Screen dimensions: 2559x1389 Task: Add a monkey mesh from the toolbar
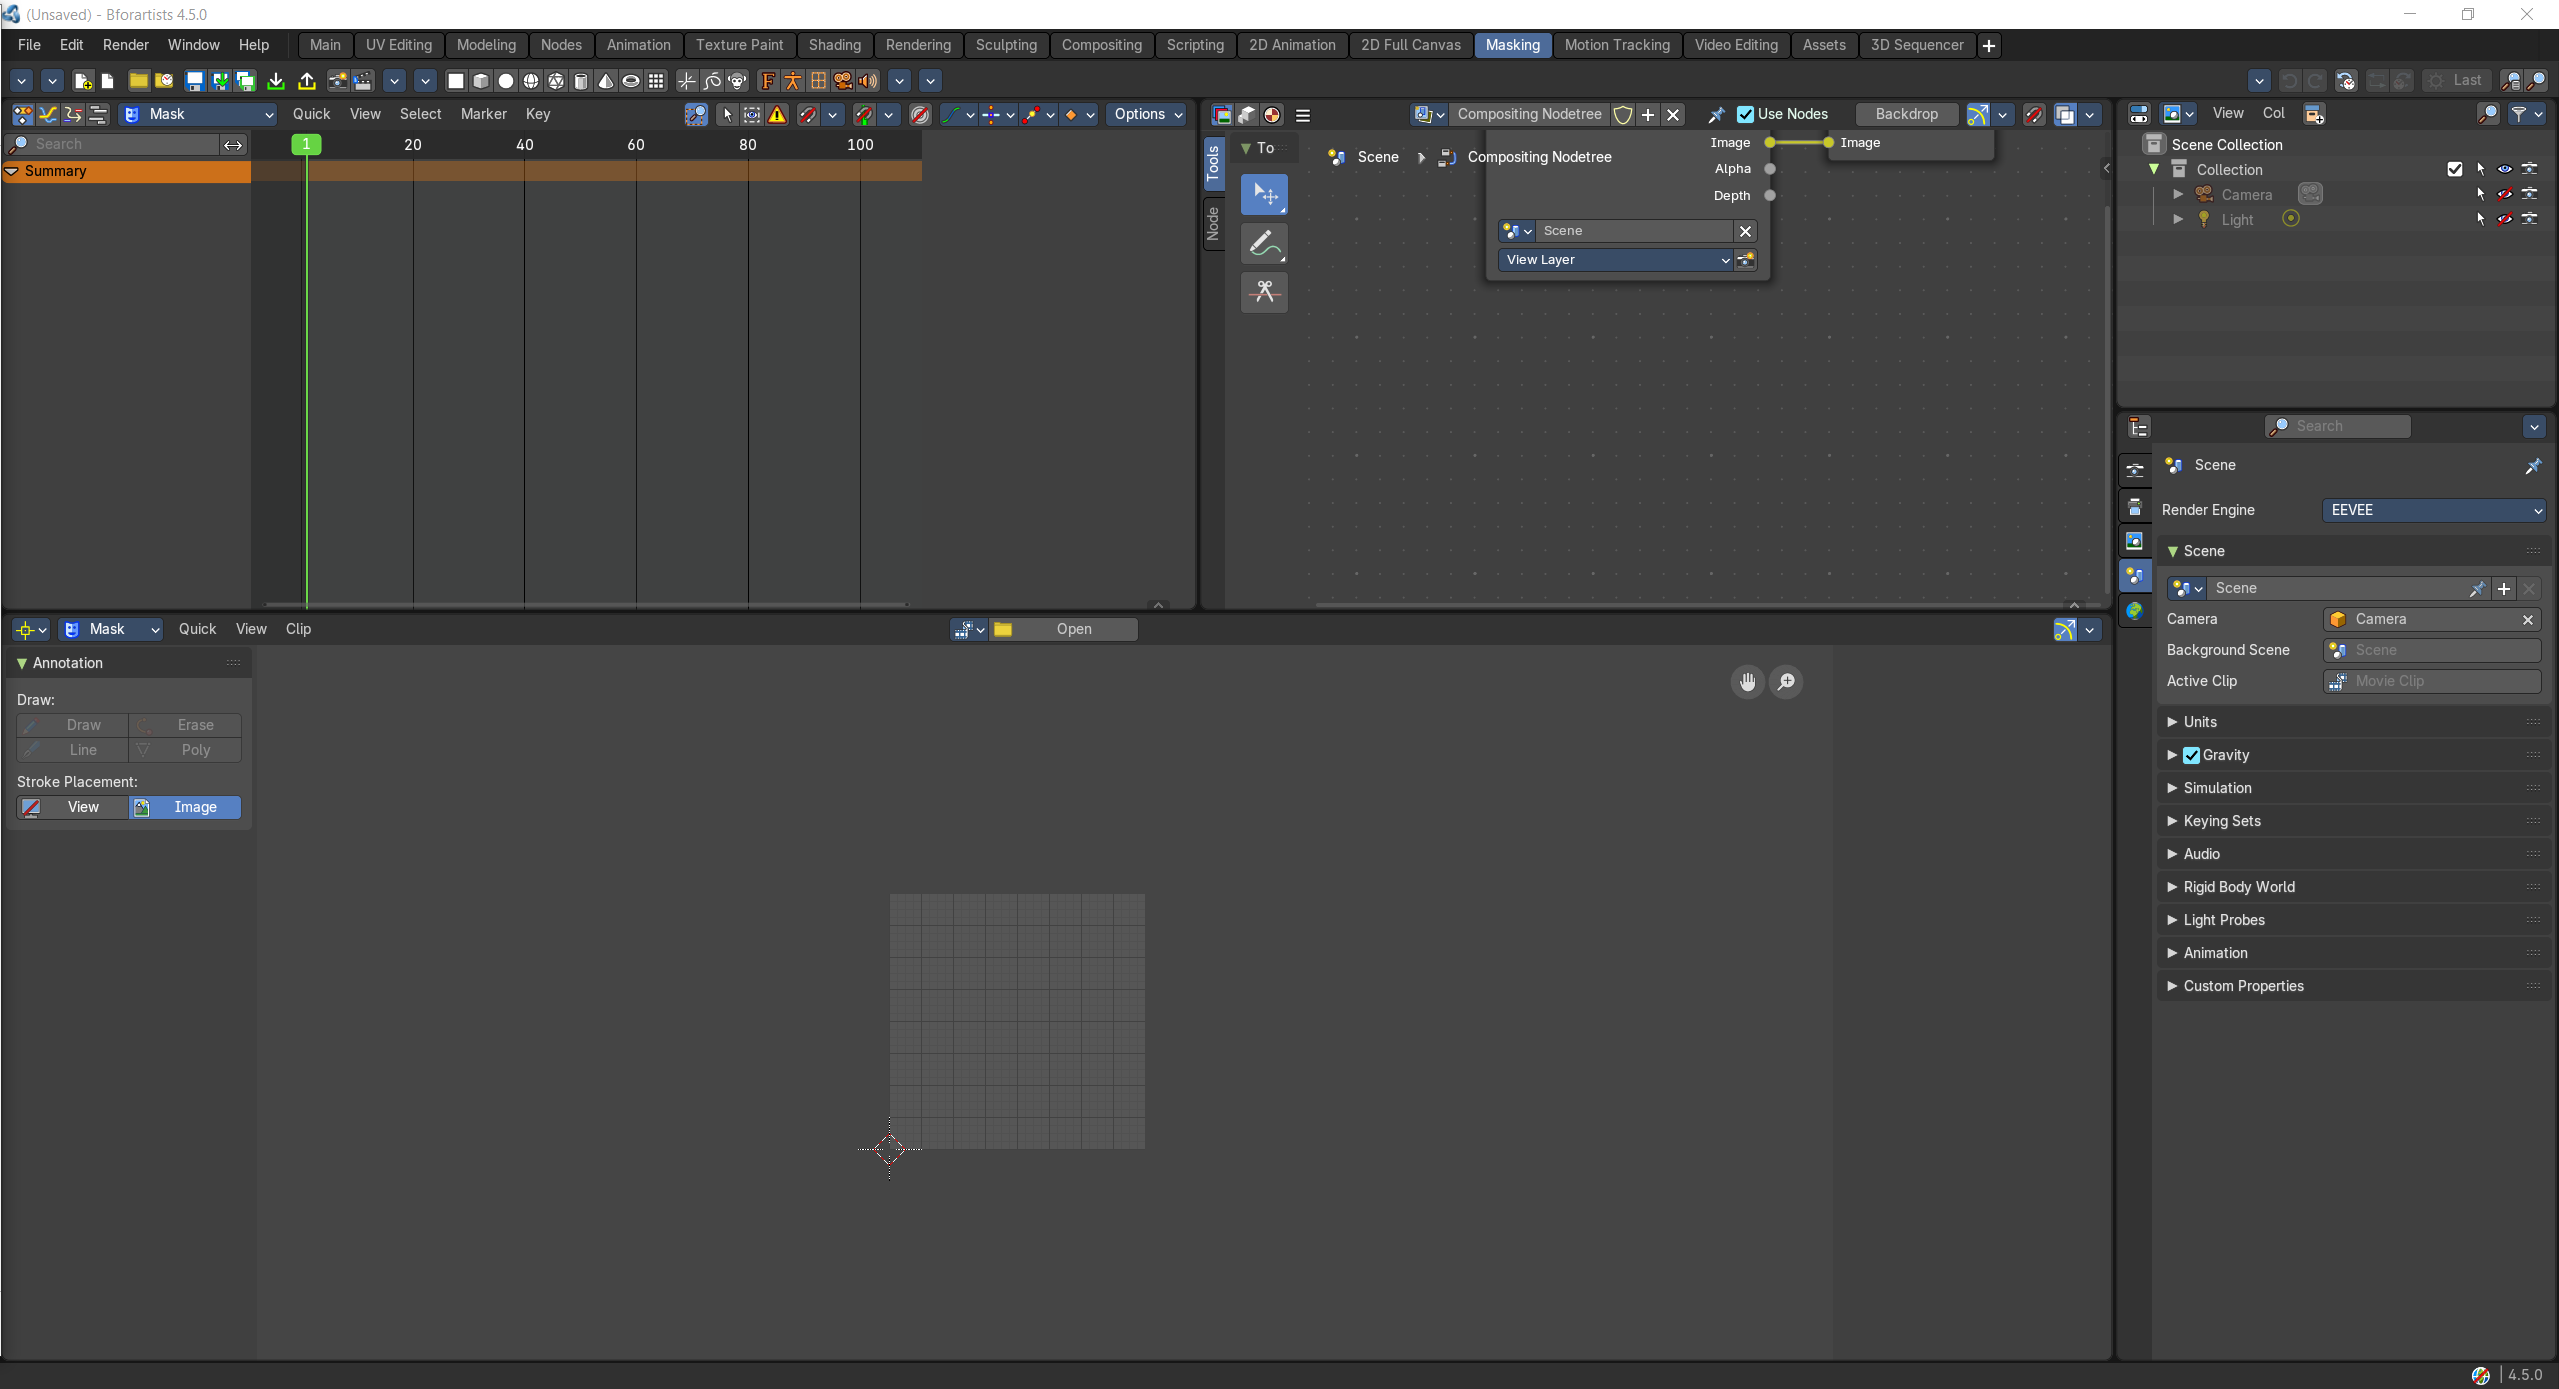(x=738, y=81)
